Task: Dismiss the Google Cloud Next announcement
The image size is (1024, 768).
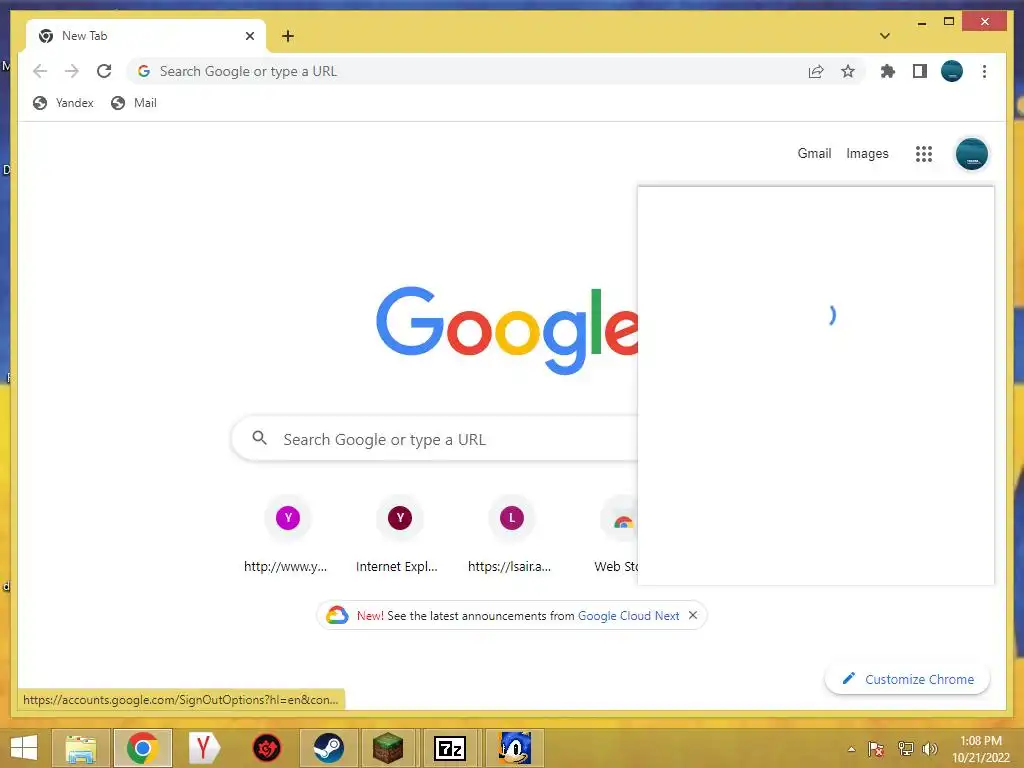Action: 693,615
